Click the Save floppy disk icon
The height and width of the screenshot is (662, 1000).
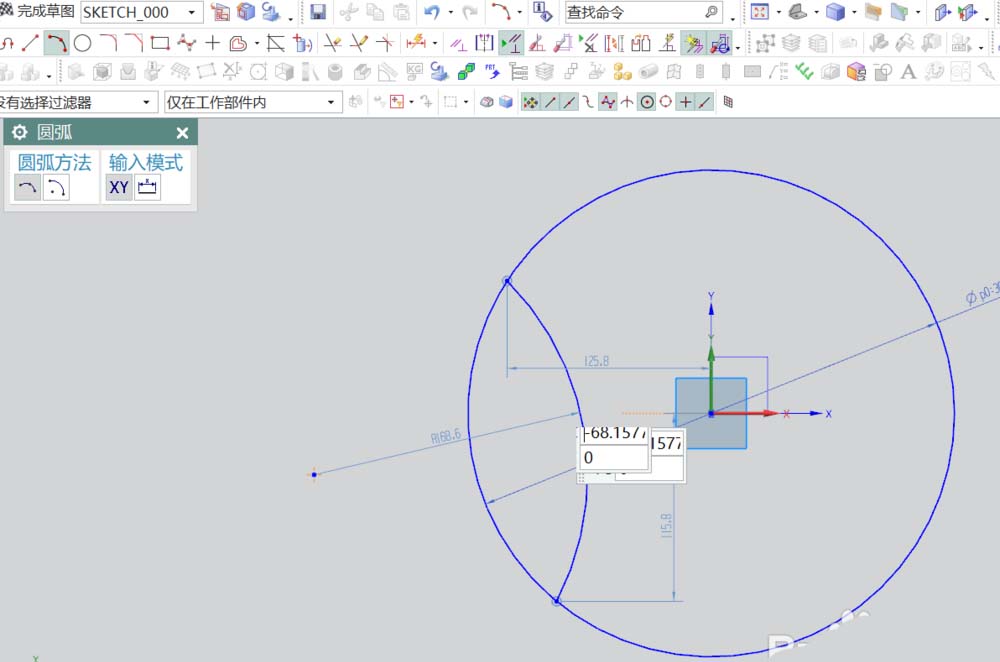(x=318, y=11)
